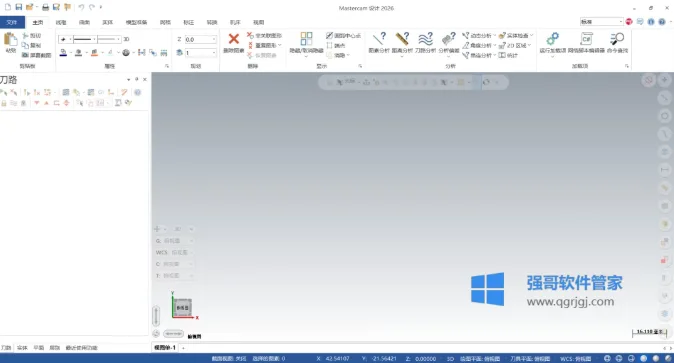Click the 隐藏/取消隐藏 four-squares icon
The height and width of the screenshot is (363, 674).
[306, 39]
